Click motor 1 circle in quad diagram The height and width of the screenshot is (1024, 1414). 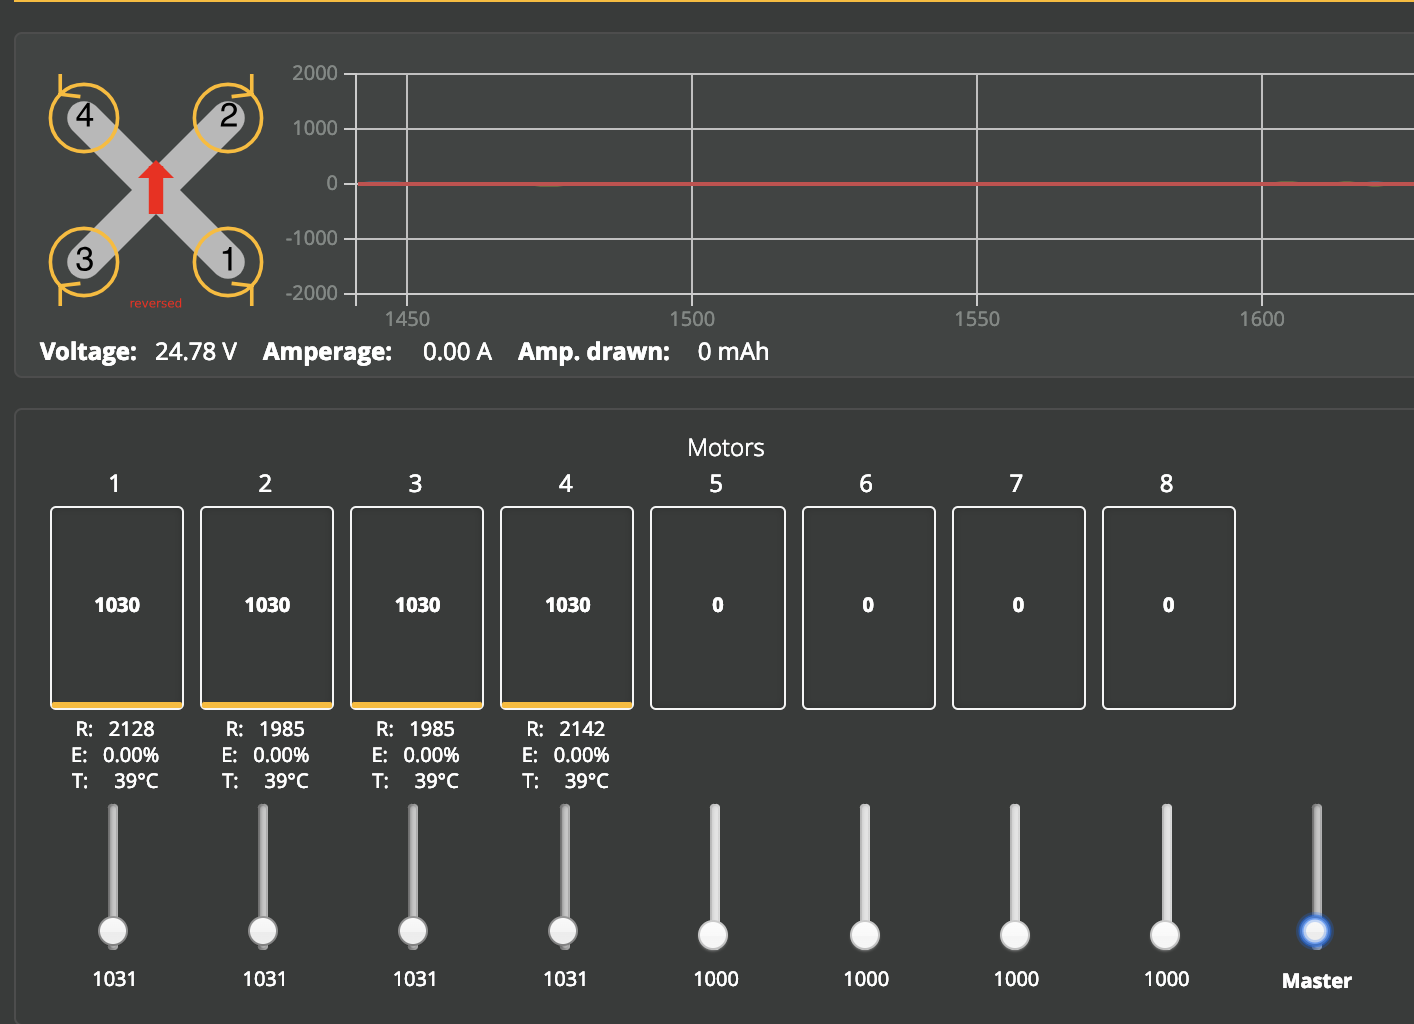228,261
